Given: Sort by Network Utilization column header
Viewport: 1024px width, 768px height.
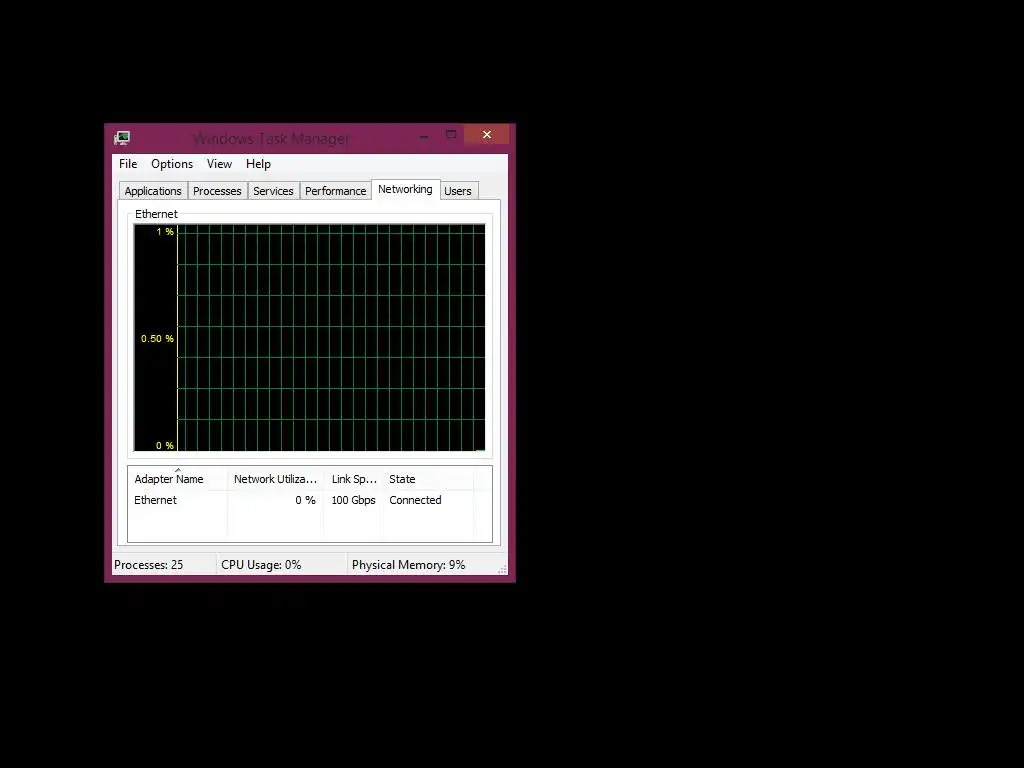Looking at the screenshot, I should 276,479.
